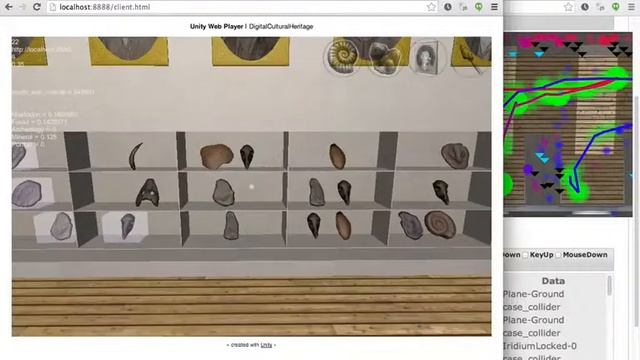This screenshot has height=360, width=640.
Task: Click the browser forward arrow
Action: tap(22, 7)
